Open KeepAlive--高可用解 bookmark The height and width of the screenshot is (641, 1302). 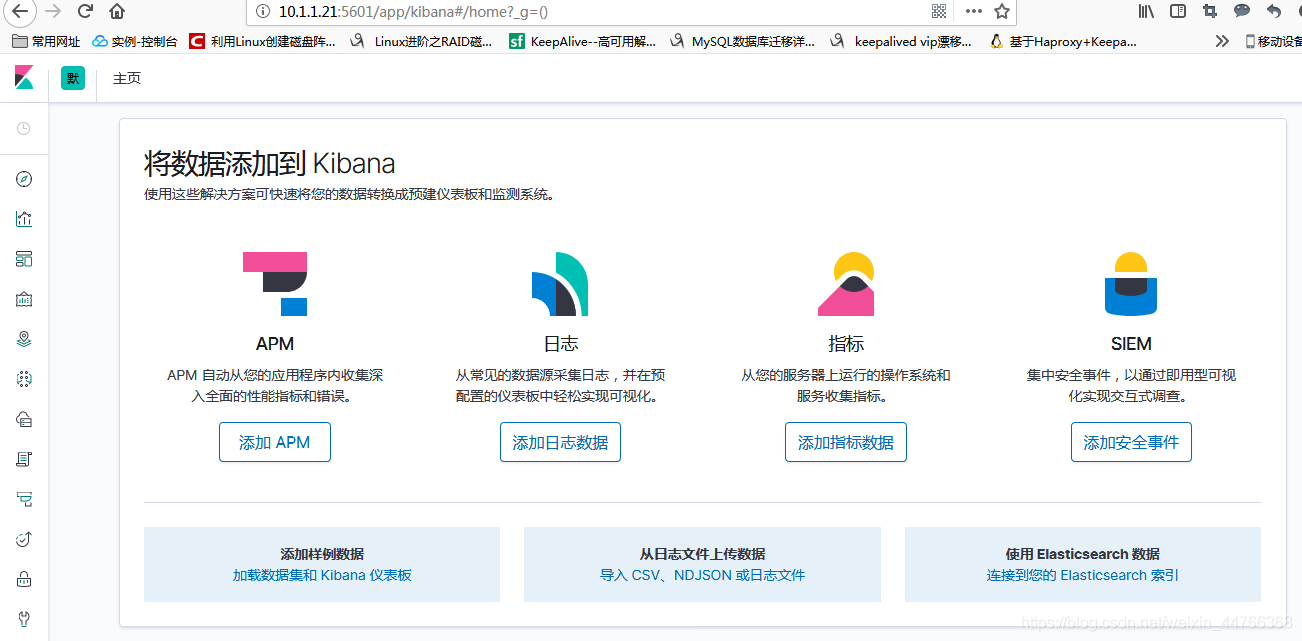click(x=582, y=41)
